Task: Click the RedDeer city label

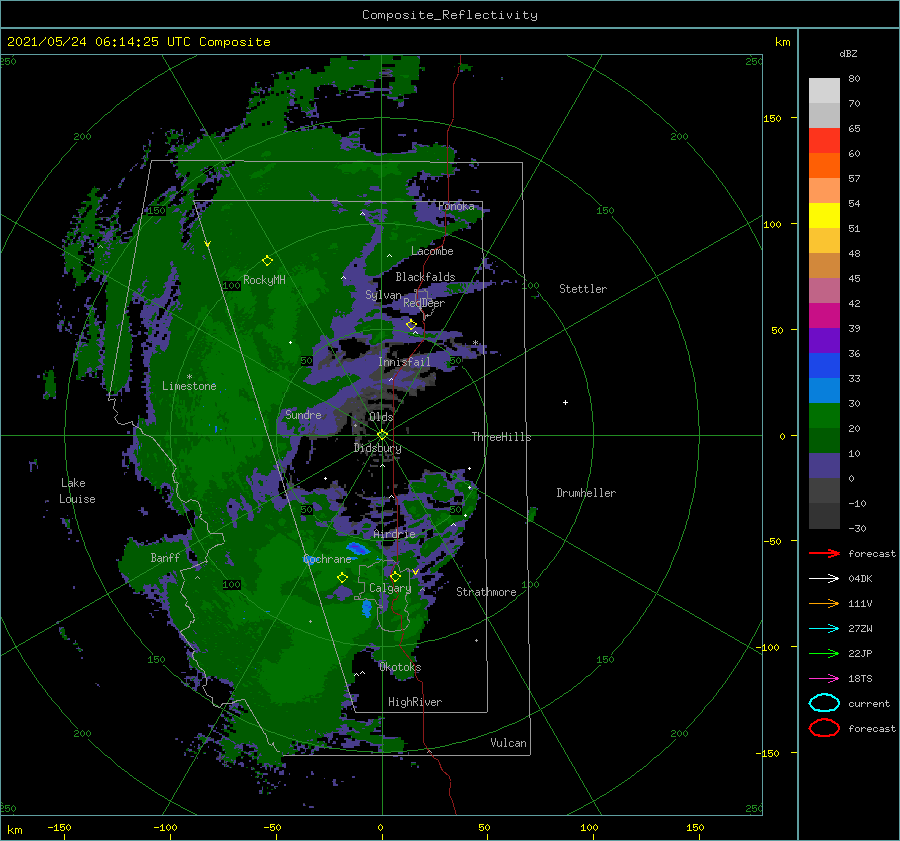Action: coord(424,303)
